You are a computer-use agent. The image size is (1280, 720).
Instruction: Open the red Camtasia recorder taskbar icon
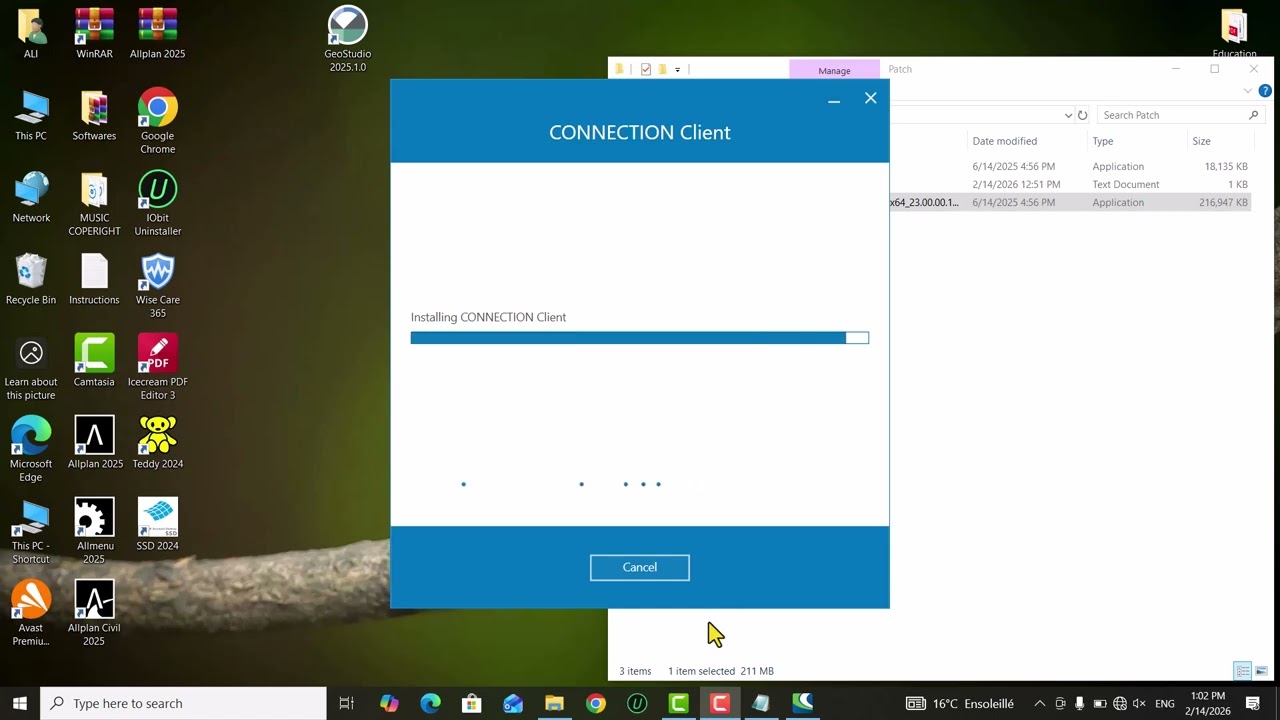click(719, 703)
